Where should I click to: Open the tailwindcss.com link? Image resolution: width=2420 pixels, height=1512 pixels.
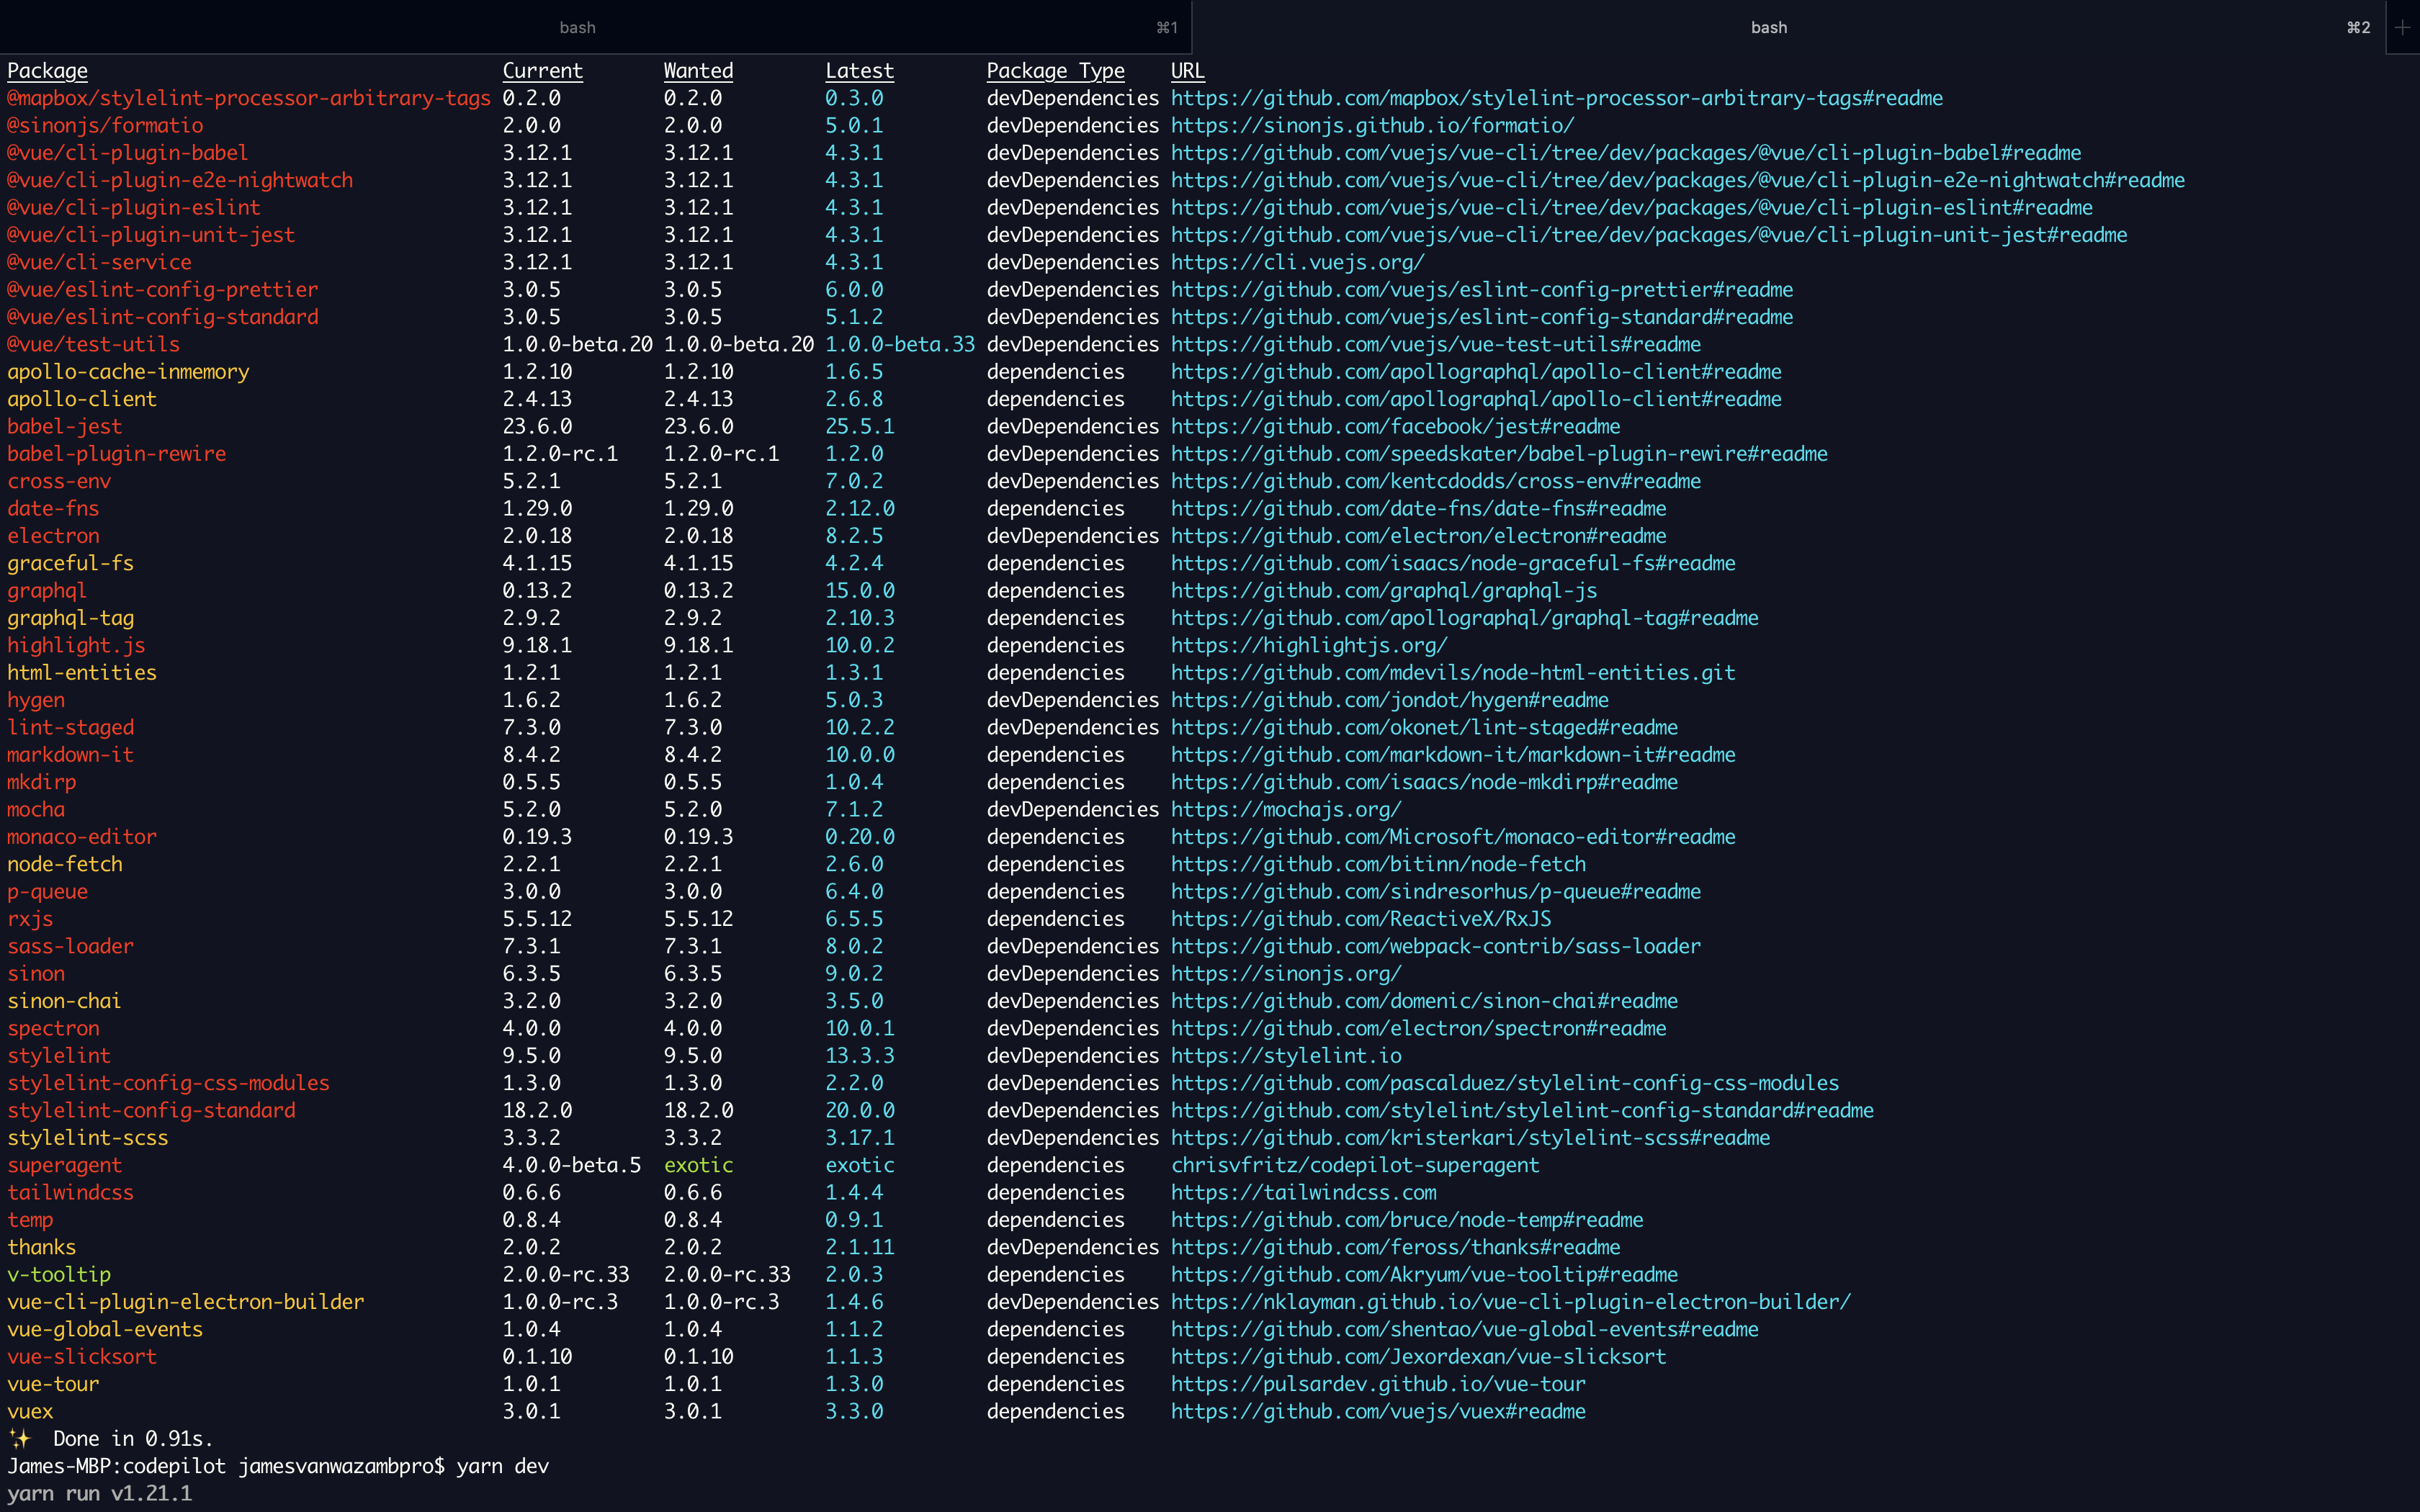click(x=1303, y=1192)
